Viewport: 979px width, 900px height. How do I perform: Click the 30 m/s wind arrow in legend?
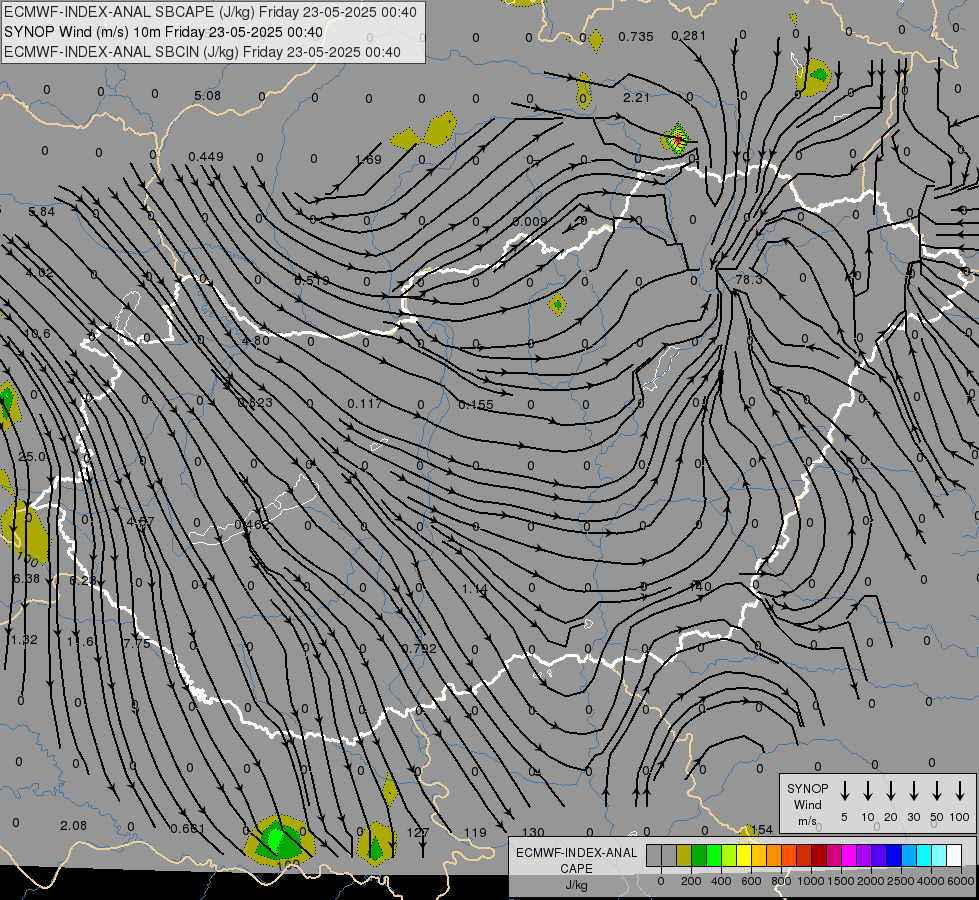(913, 791)
